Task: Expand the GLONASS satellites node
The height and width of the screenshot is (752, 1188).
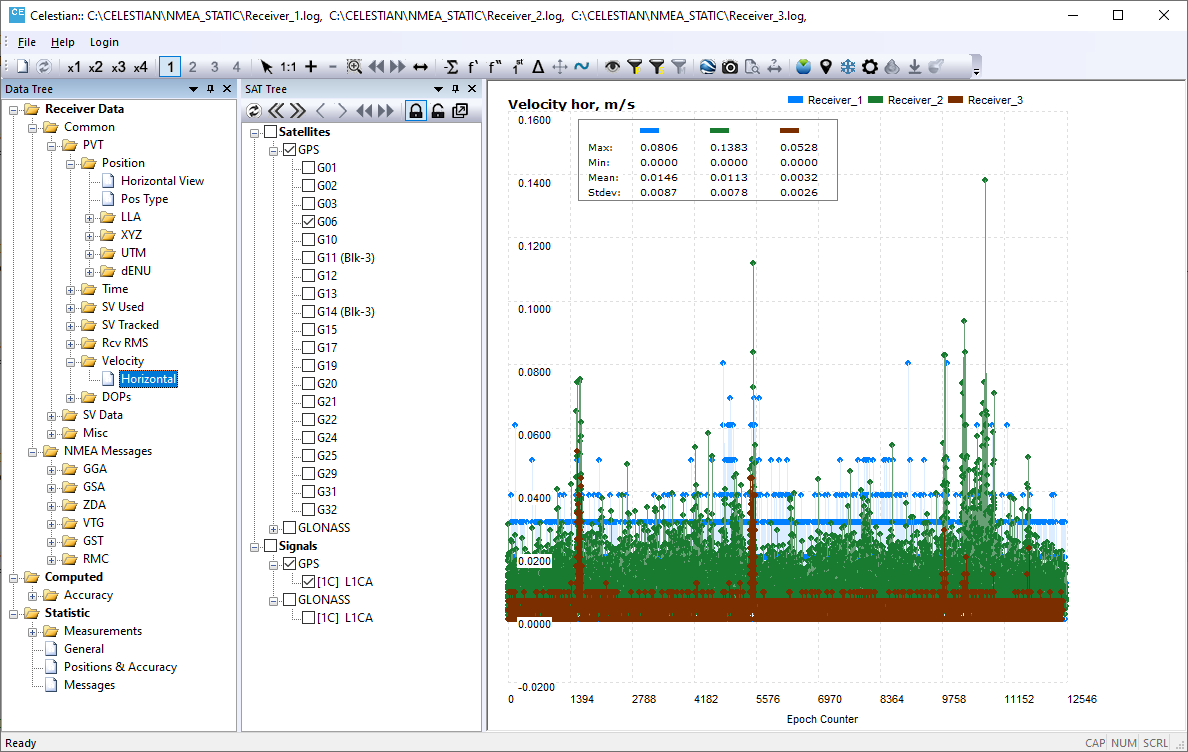Action: [274, 528]
